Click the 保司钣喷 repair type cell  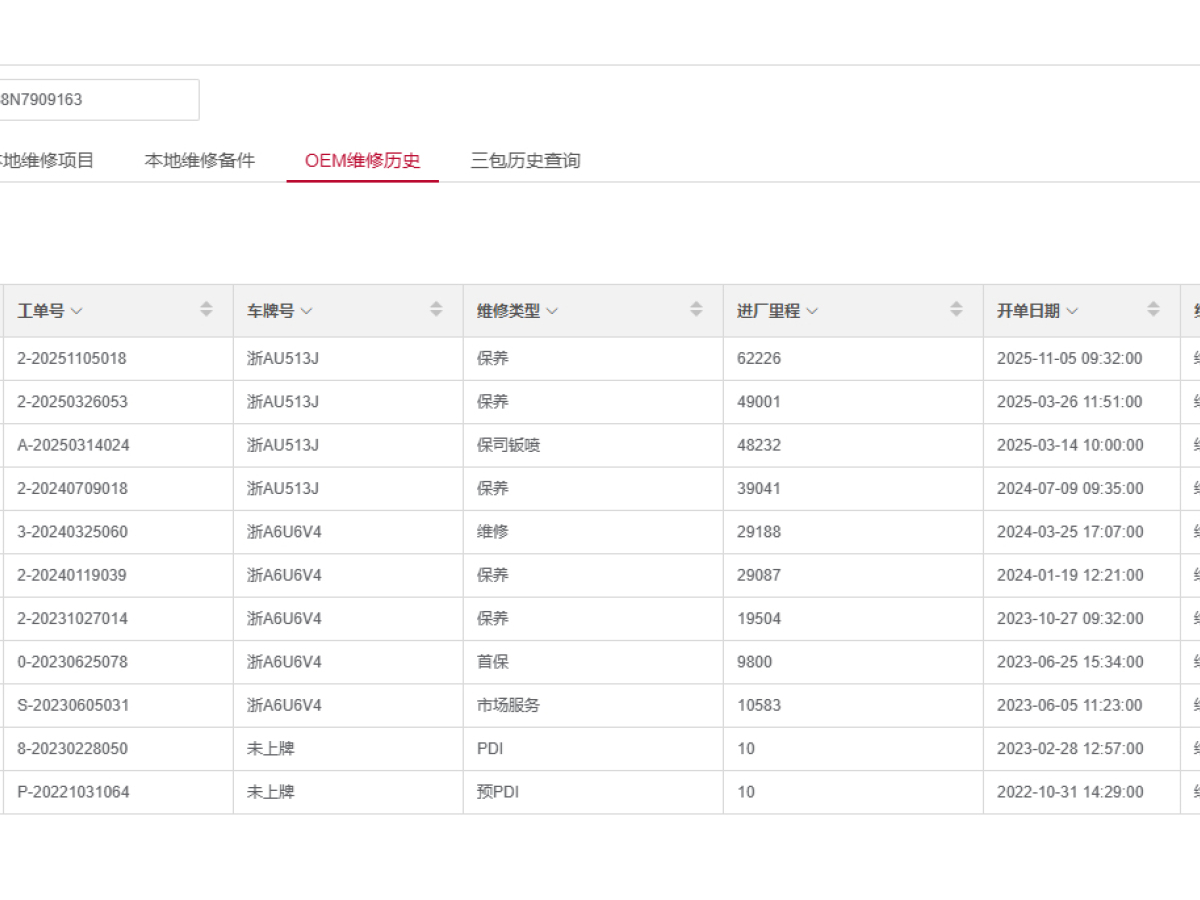click(x=508, y=446)
